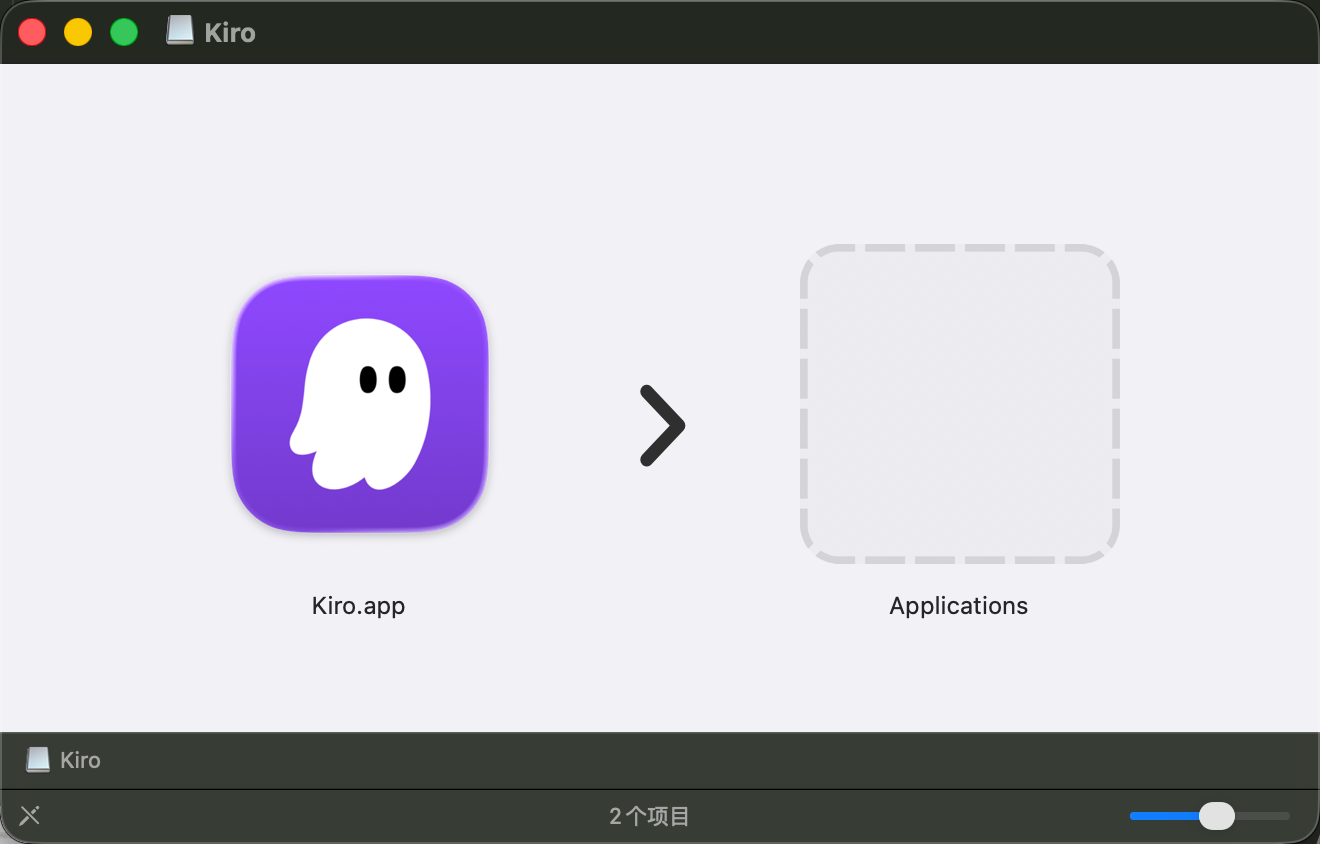
Task: Click the Kiro.app file name label
Action: point(358,606)
